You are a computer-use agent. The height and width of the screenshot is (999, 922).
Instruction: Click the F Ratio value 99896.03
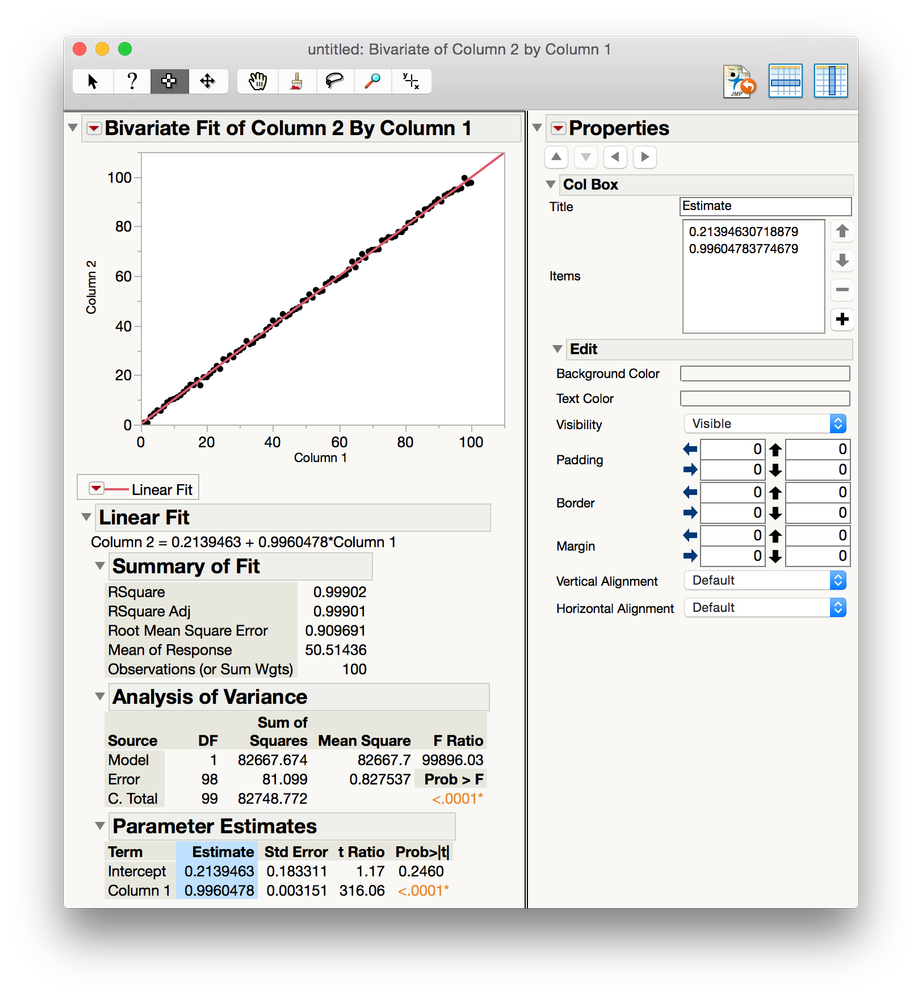[452, 760]
